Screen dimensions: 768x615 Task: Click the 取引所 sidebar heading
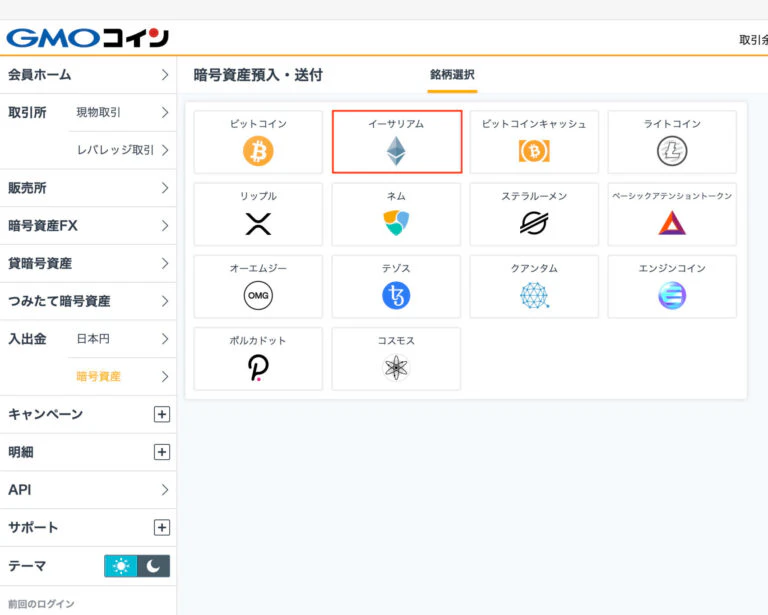[27, 113]
